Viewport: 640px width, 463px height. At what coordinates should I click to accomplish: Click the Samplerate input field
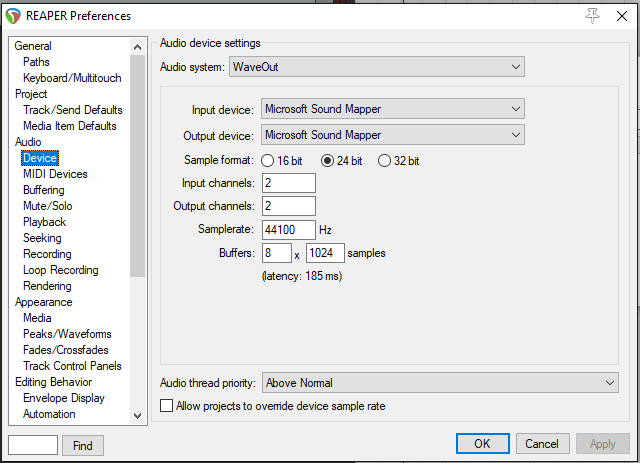[x=288, y=230]
